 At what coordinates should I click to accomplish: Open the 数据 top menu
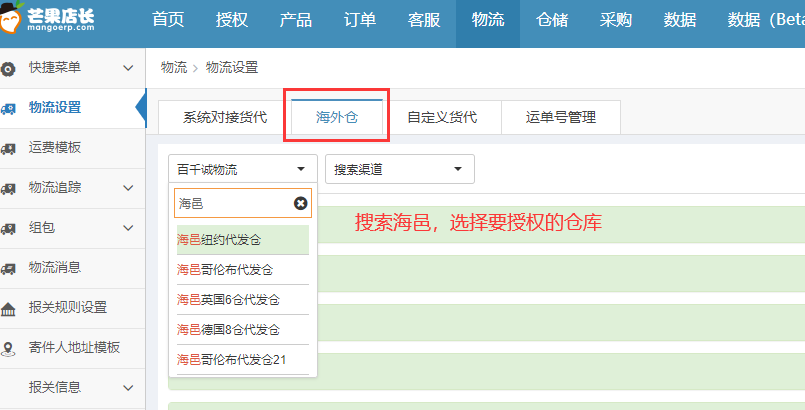[680, 21]
